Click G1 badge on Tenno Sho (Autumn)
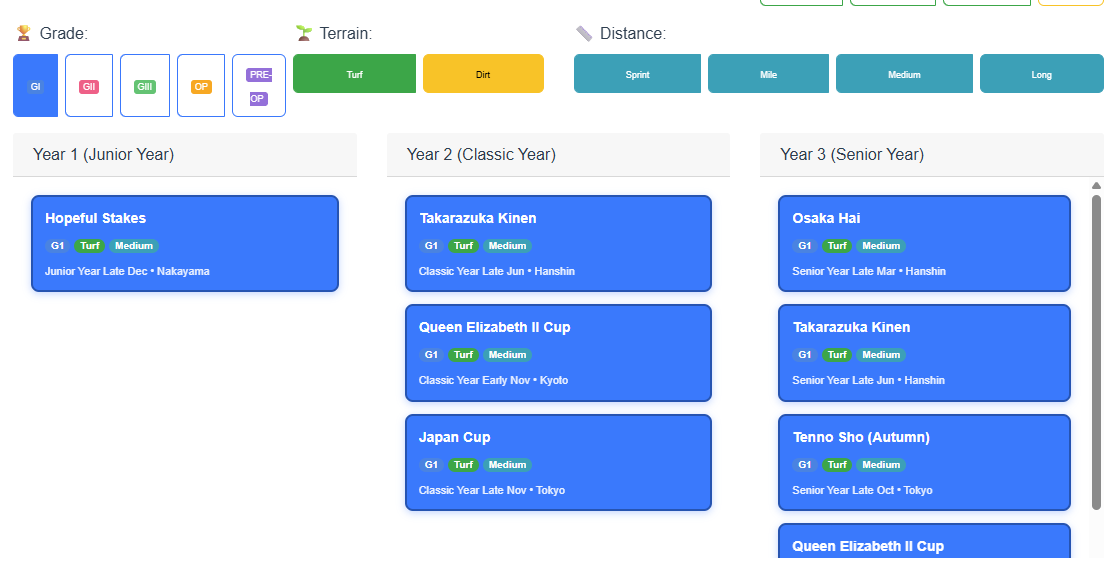The width and height of the screenshot is (1116, 569). pyautogui.click(x=804, y=465)
